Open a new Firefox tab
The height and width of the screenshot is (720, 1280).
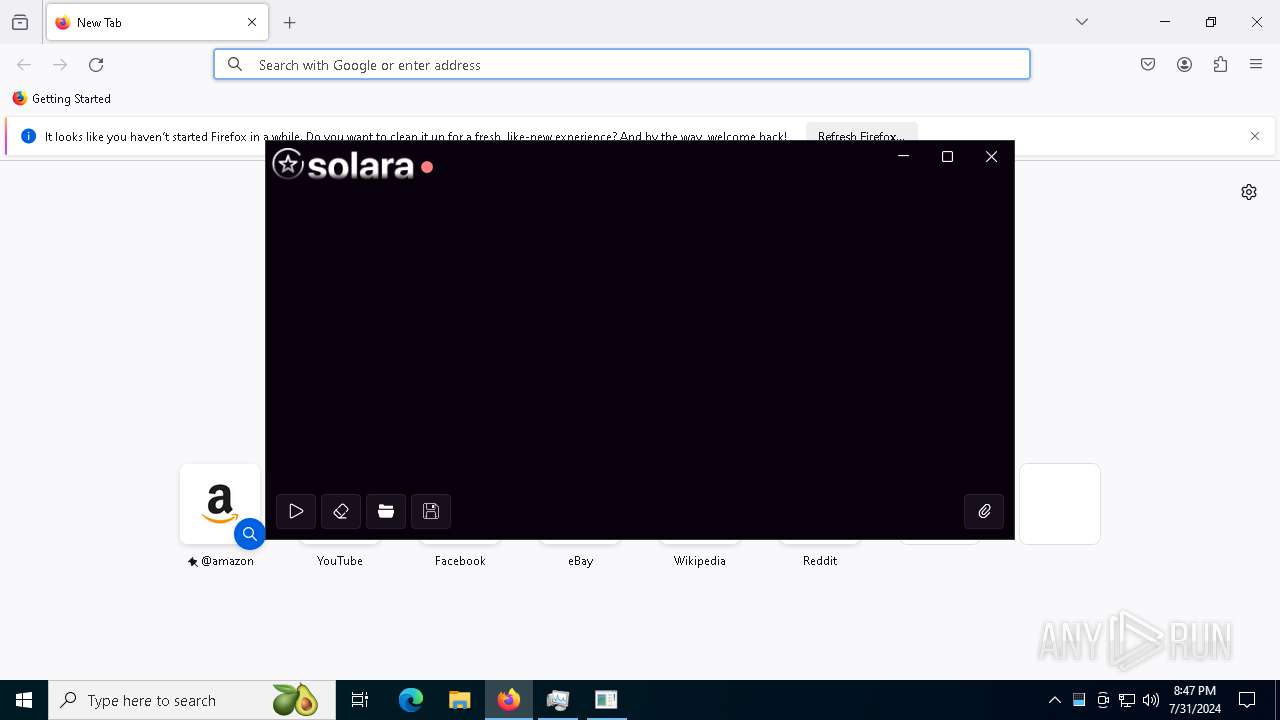click(x=290, y=22)
